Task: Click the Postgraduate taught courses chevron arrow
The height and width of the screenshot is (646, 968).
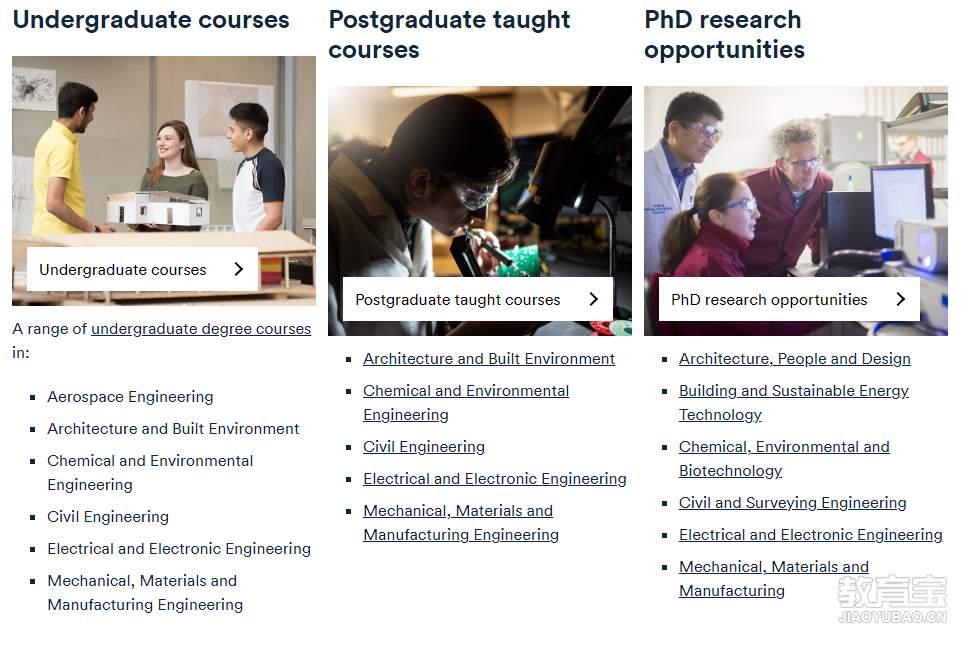Action: coord(594,299)
